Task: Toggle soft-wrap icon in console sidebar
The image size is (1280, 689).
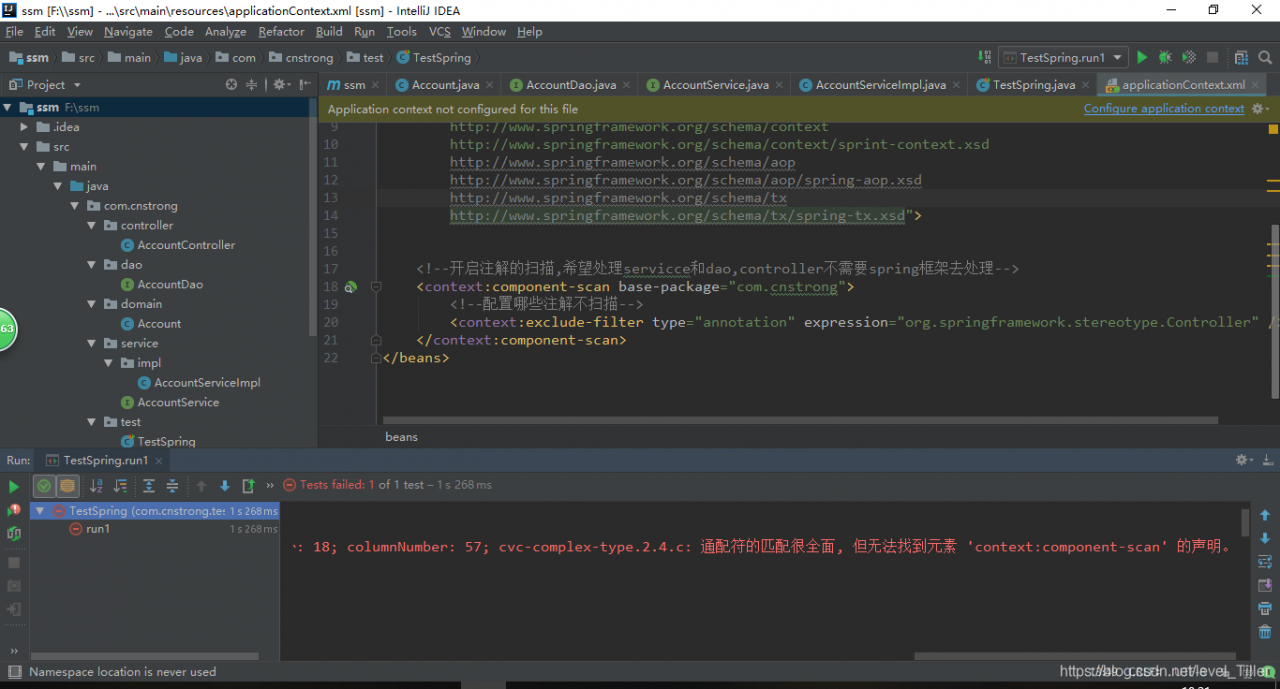Action: [1265, 562]
